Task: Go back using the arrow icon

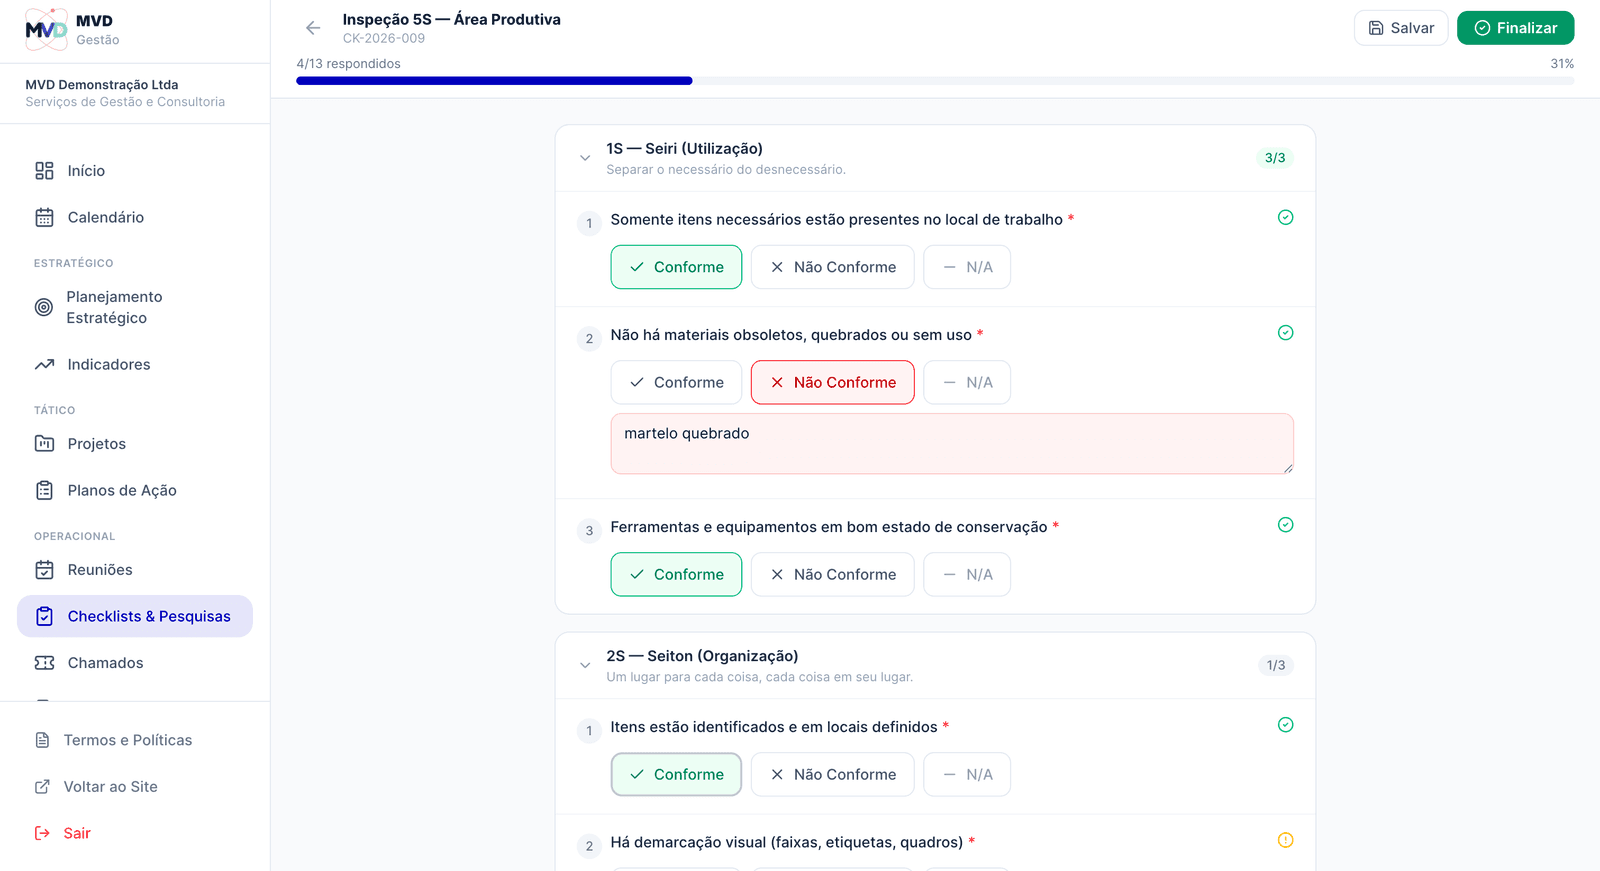Action: [313, 28]
